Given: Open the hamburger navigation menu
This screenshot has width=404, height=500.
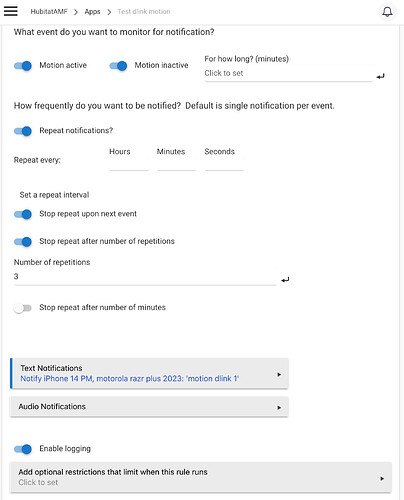Looking at the screenshot, I should click(x=11, y=11).
